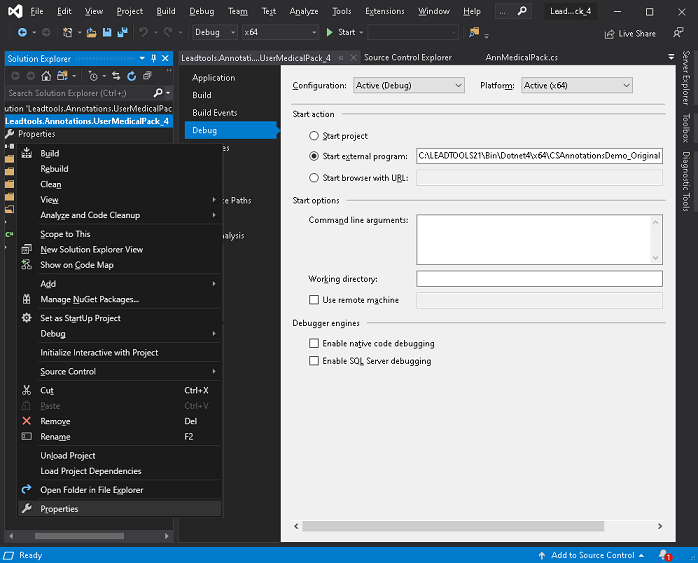Enable SQL Server debugging checkbox
This screenshot has width=698, height=563.
click(x=314, y=361)
